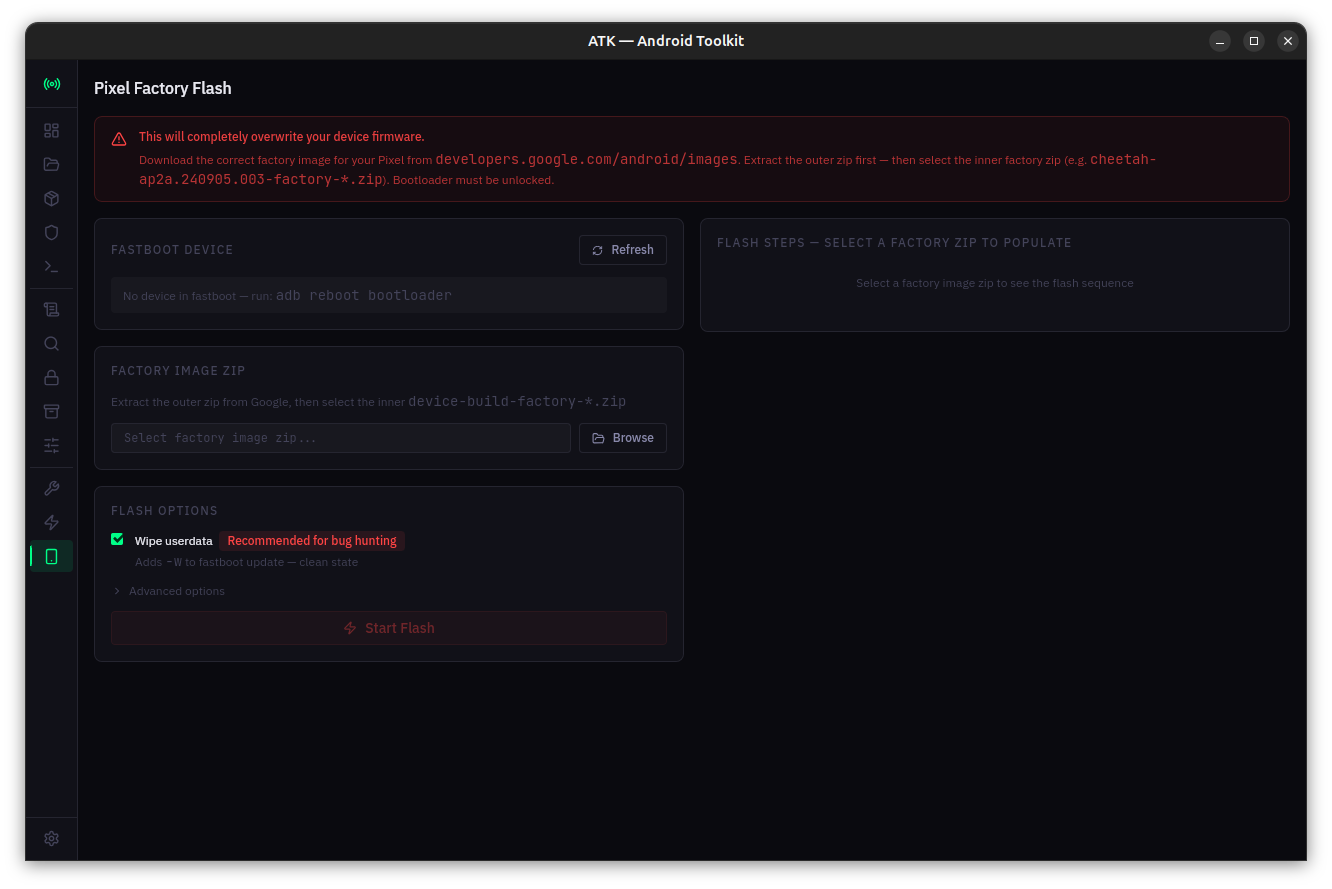
Task: Click the 'Pixel Factory Flash' heading
Action: click(163, 88)
